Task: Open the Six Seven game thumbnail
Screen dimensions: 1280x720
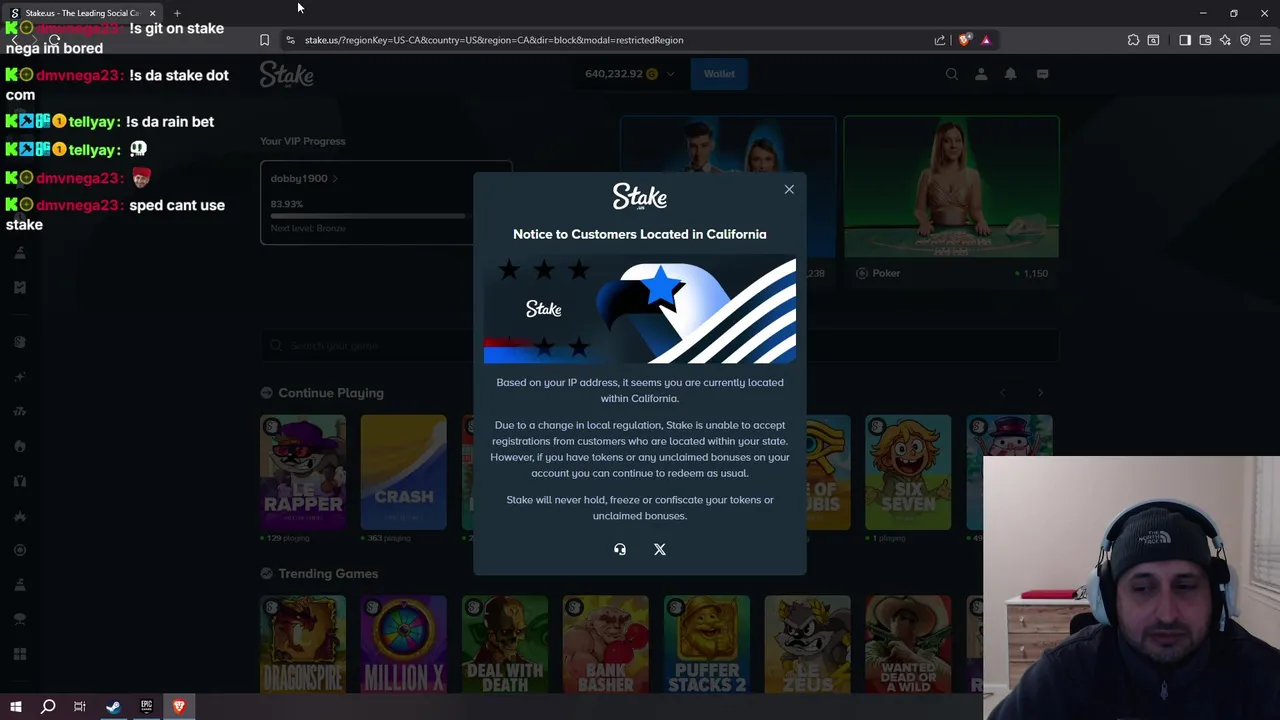Action: (908, 472)
